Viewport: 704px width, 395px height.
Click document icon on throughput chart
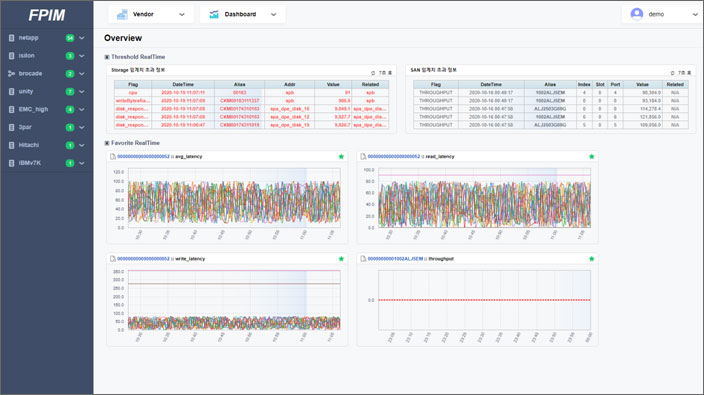click(363, 259)
